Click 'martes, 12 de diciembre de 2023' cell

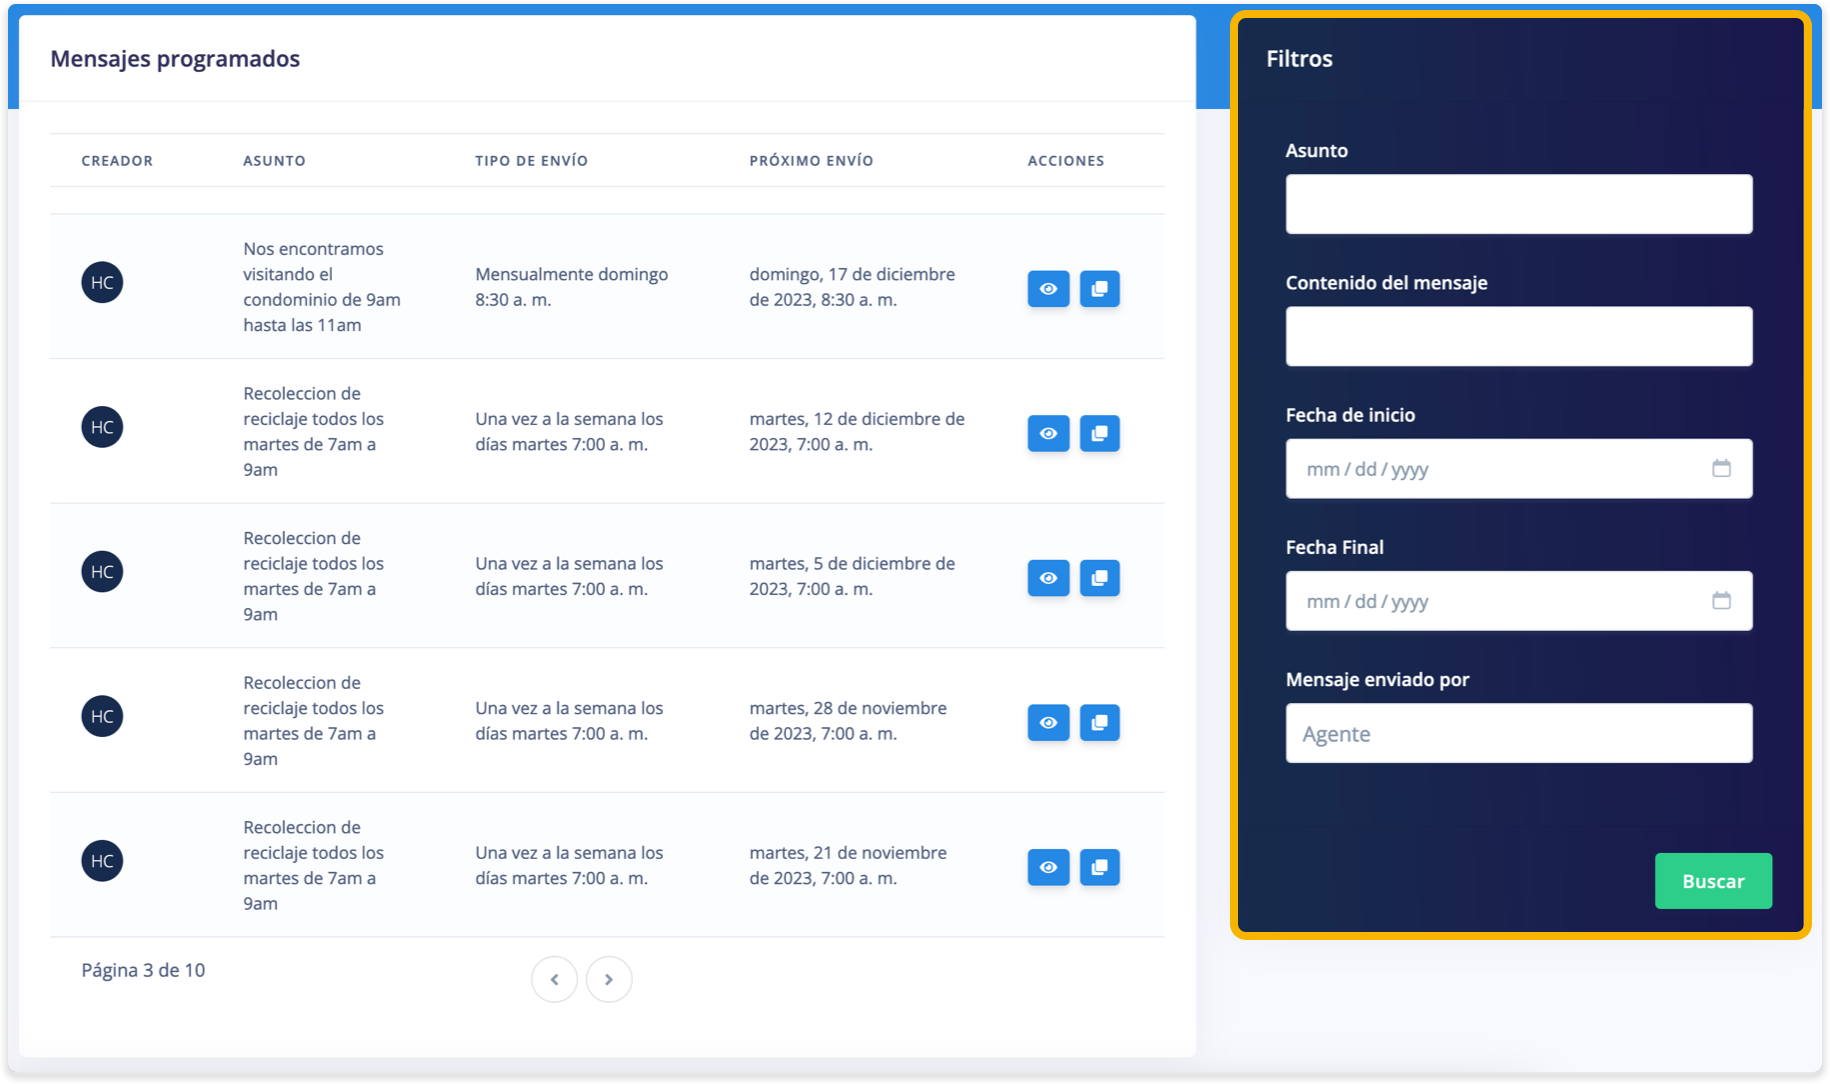(x=857, y=432)
